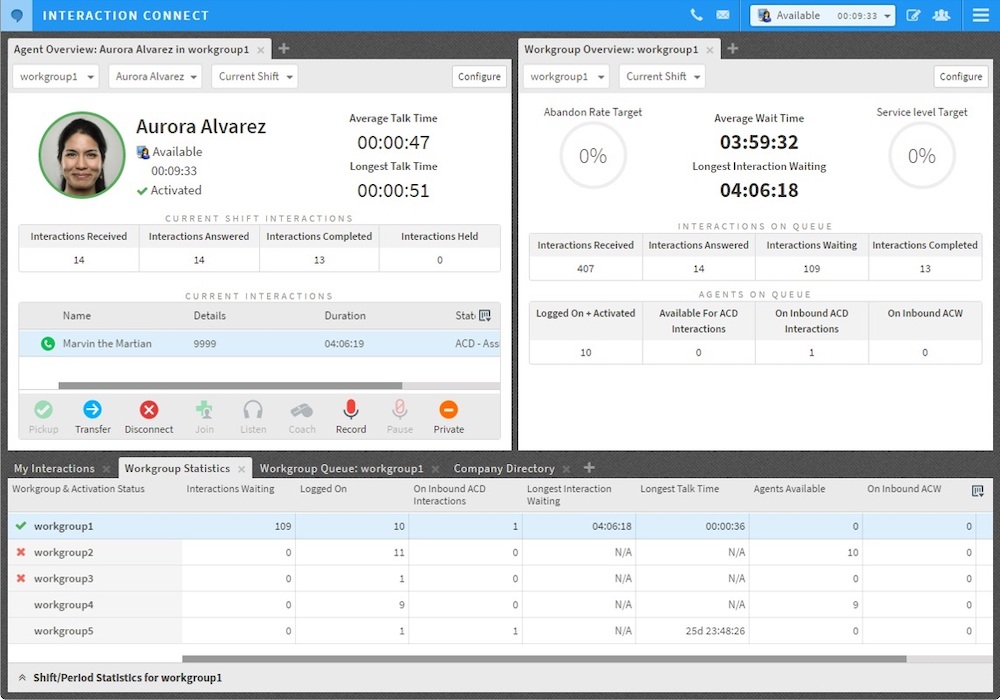Open Current Shift dropdown in Agent Overview
The width and height of the screenshot is (1000, 700).
255,77
